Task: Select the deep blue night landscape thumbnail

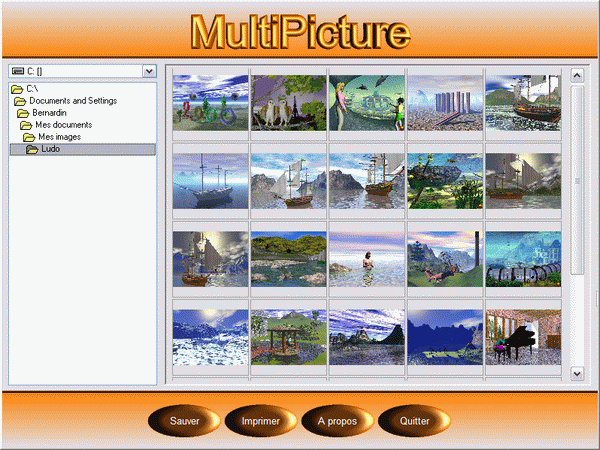Action: coord(445,337)
